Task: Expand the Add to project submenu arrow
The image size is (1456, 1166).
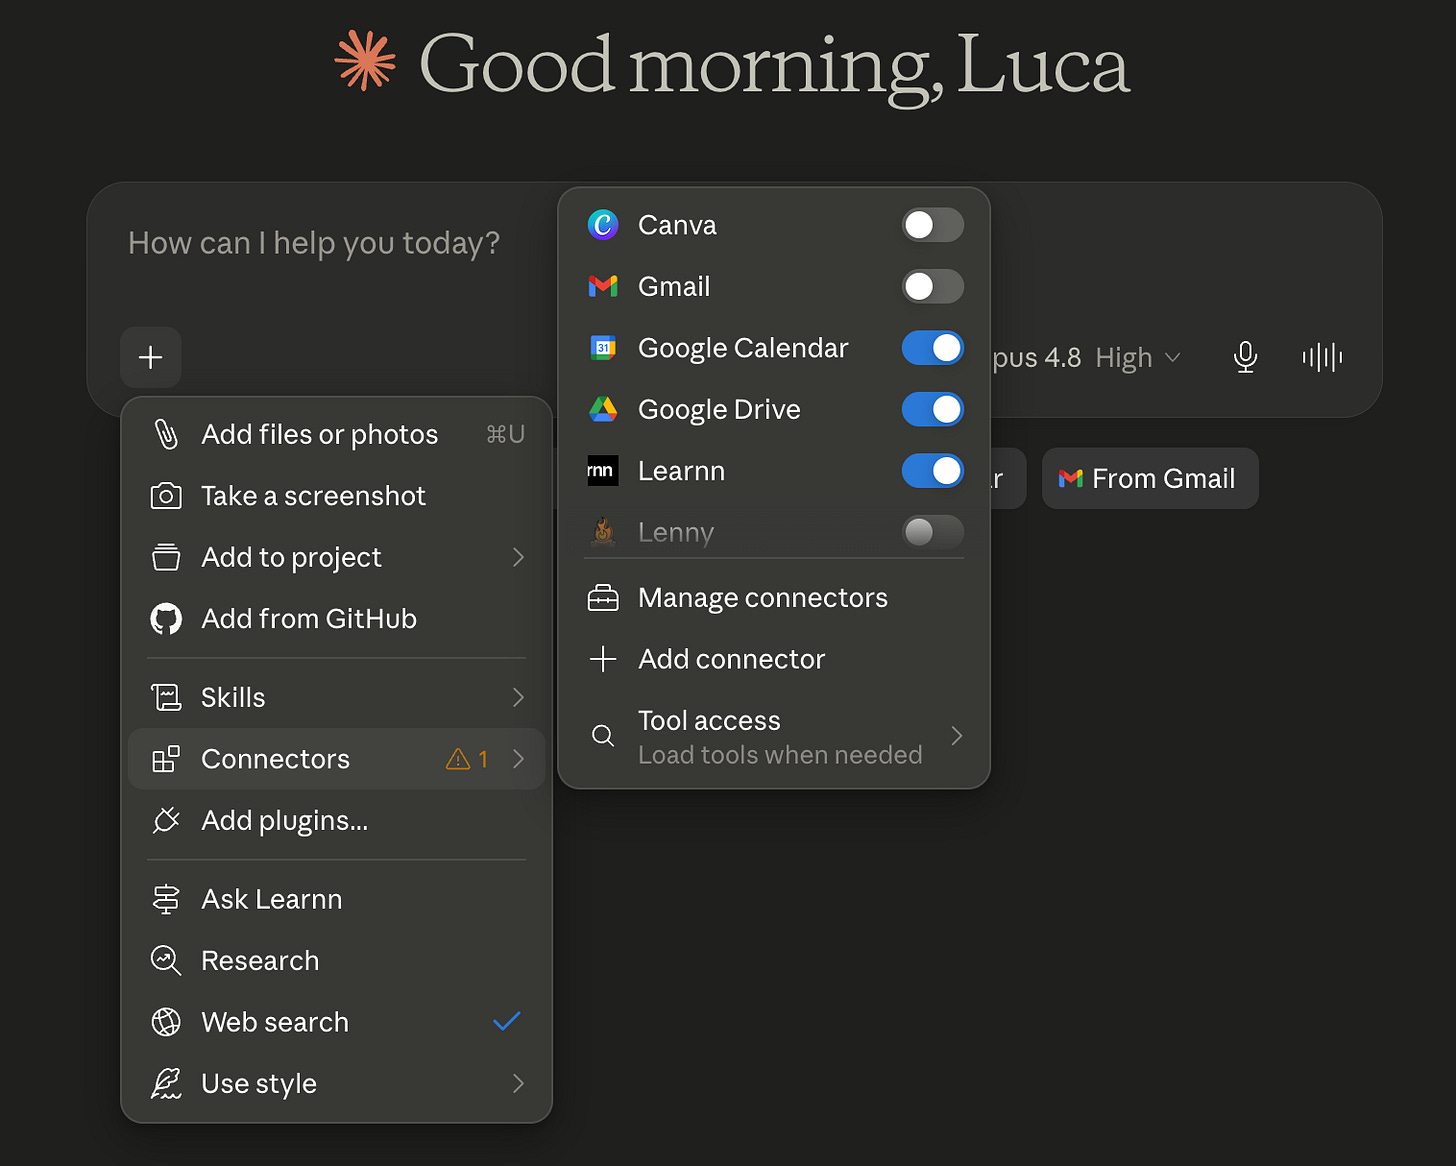Action: (518, 557)
